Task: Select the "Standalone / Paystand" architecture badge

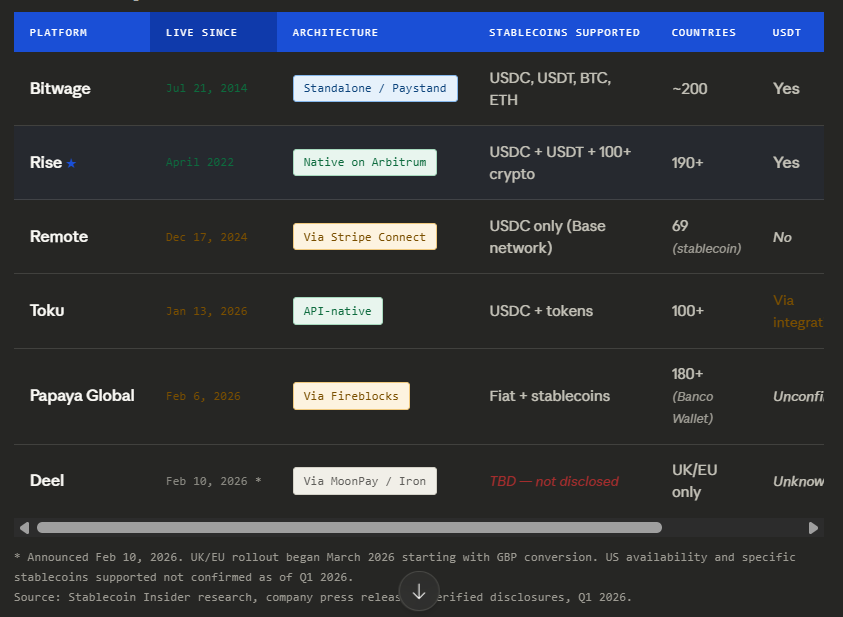Action: pyautogui.click(x=375, y=88)
